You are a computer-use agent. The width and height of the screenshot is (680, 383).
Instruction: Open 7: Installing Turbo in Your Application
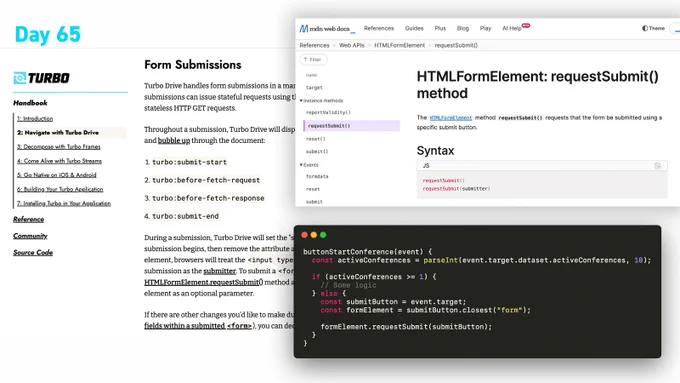(x=64, y=203)
